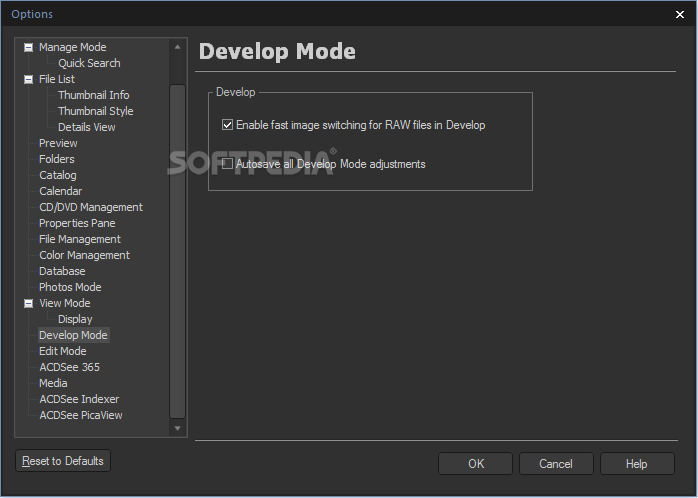This screenshot has height=498, width=698.
Task: Open Thumbnail Info settings
Action: point(93,95)
